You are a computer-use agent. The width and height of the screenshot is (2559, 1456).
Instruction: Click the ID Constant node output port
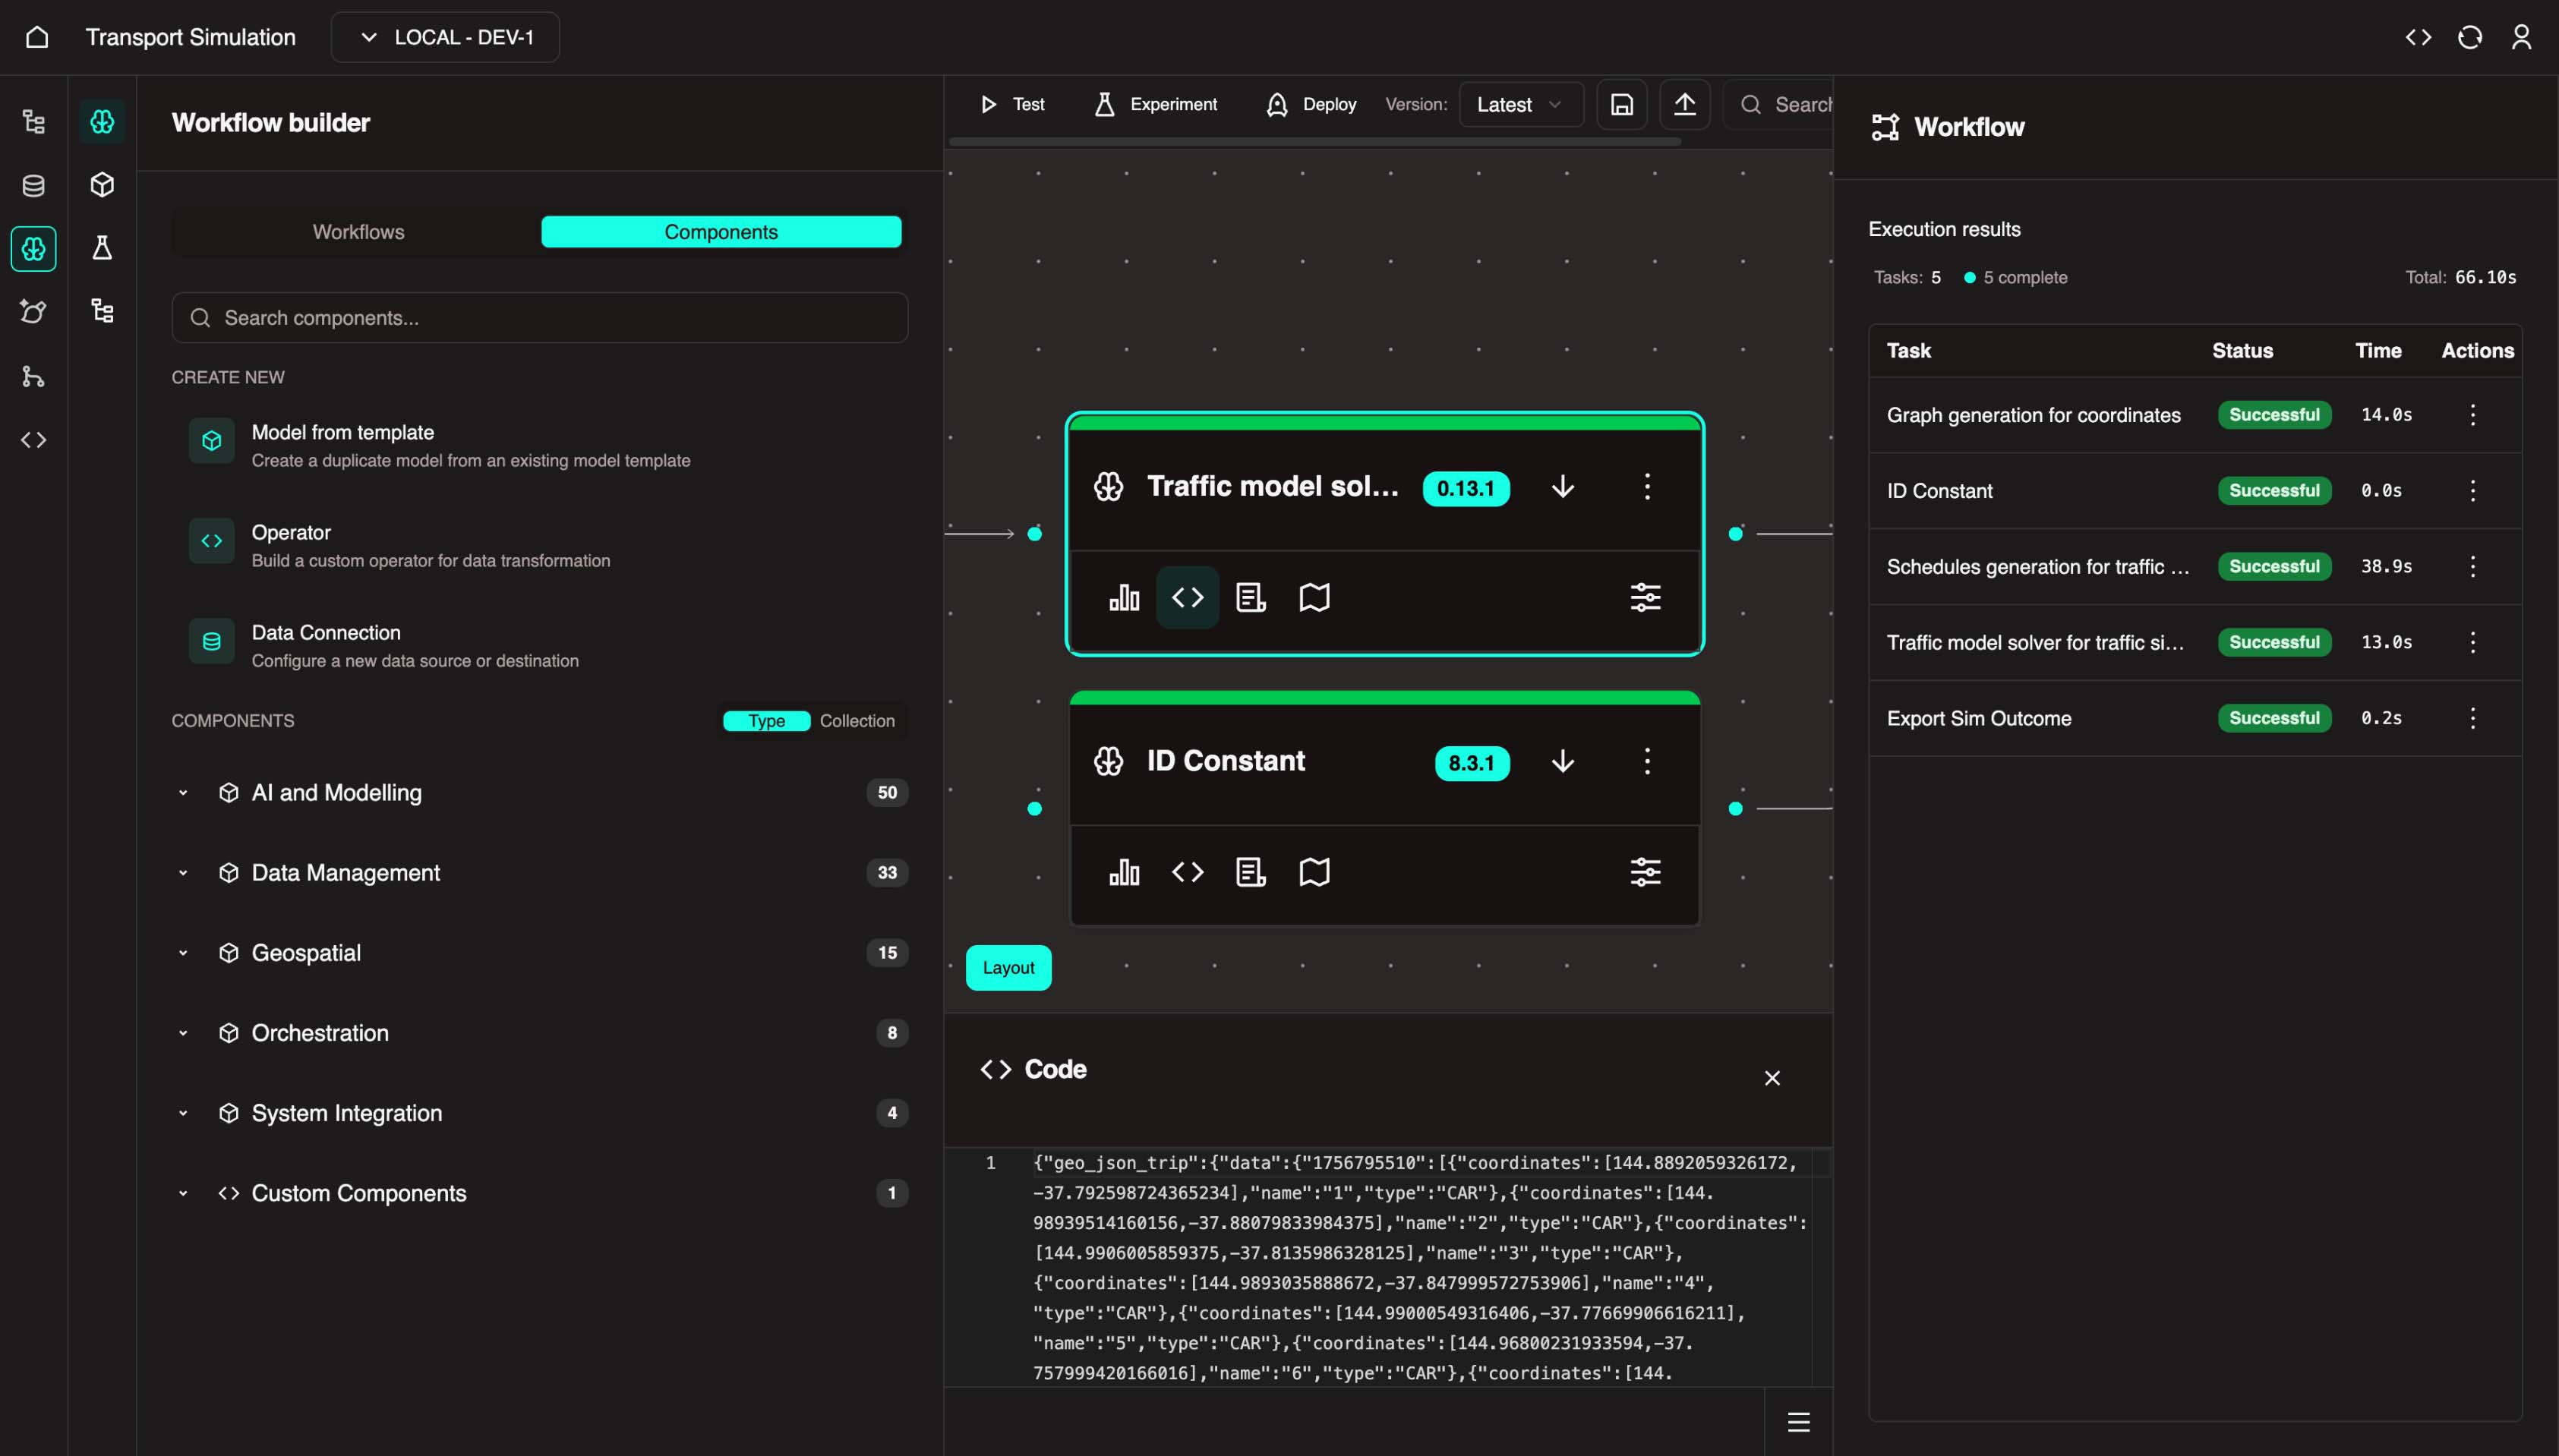(1735, 809)
